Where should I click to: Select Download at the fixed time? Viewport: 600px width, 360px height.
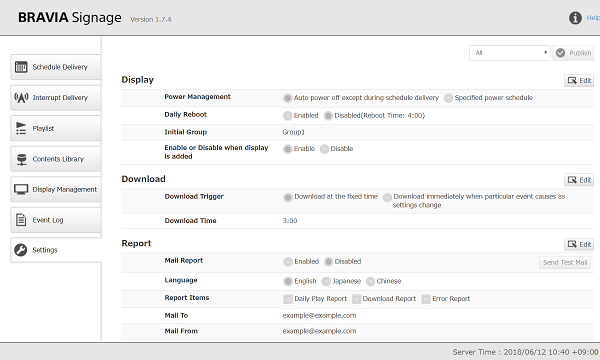tap(288, 197)
